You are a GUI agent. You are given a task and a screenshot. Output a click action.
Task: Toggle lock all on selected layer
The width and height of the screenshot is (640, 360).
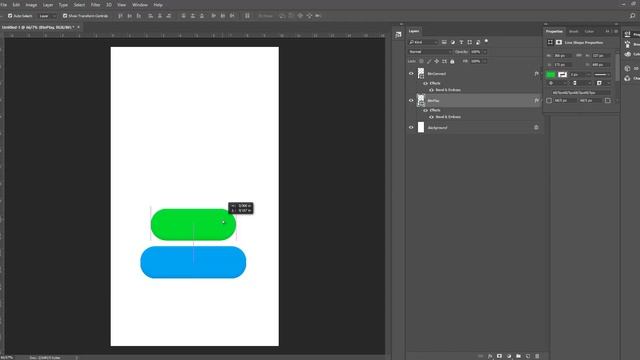click(x=452, y=61)
